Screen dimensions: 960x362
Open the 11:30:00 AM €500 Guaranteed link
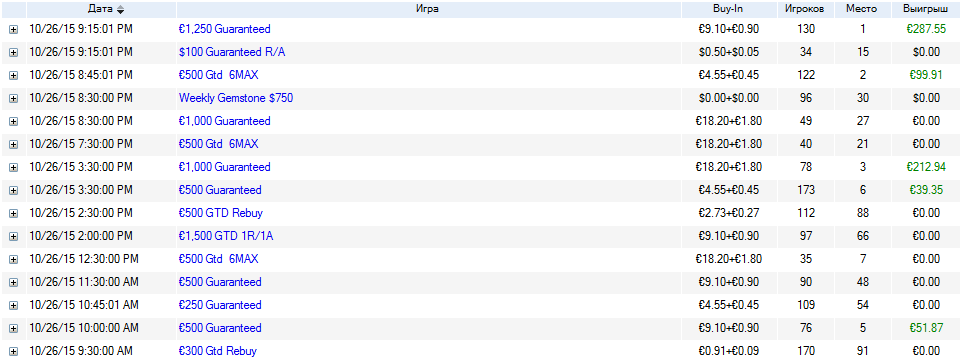pos(220,282)
